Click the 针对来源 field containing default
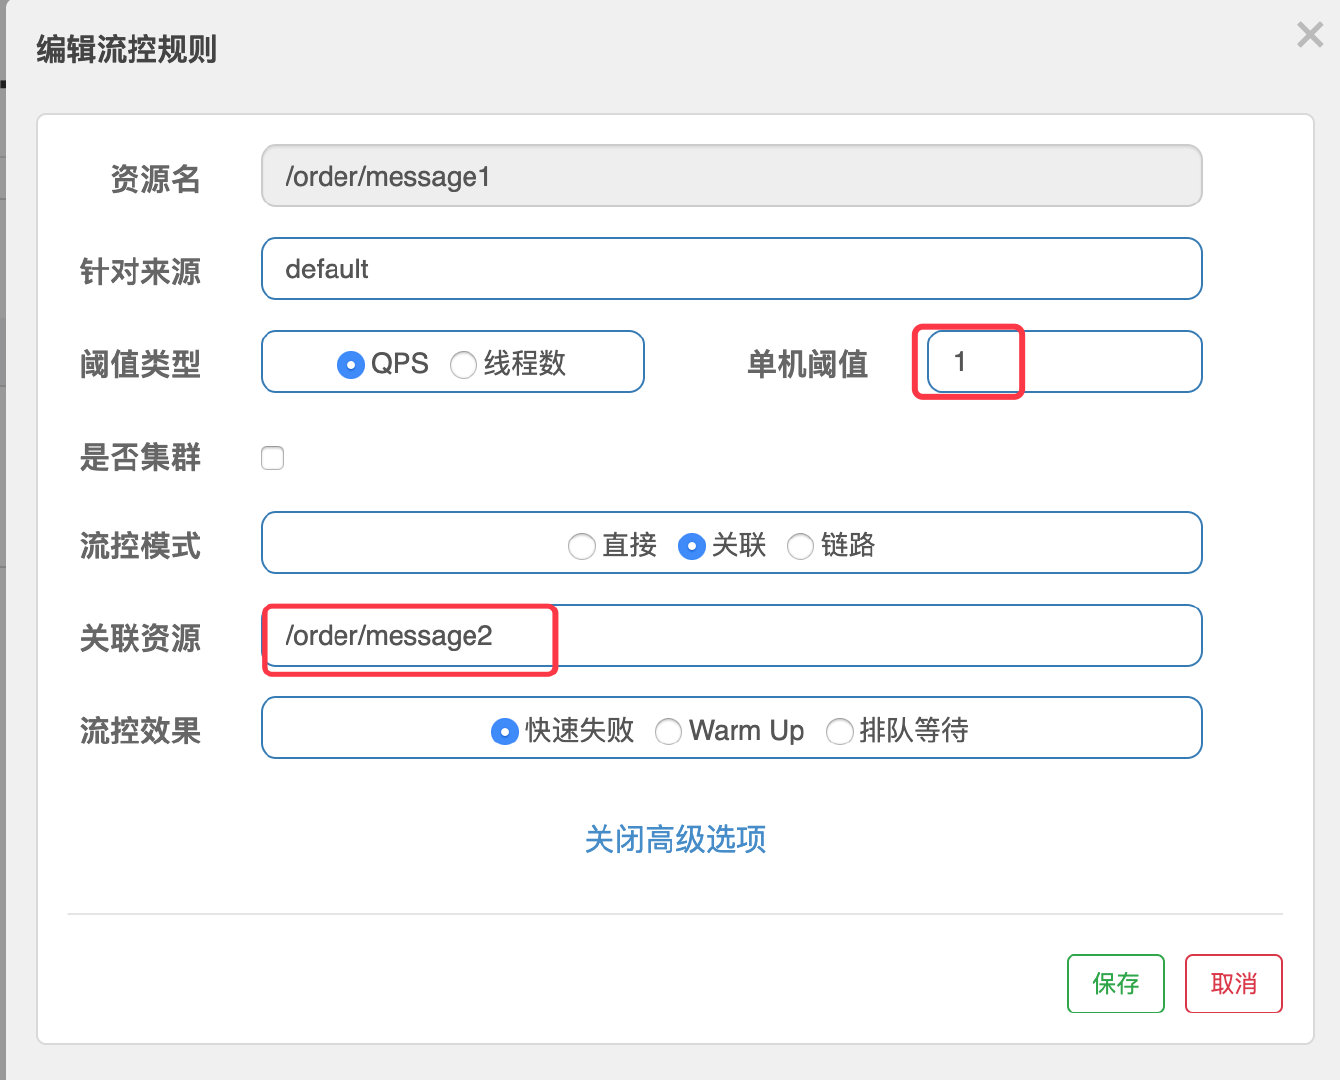Image resolution: width=1340 pixels, height=1080 pixels. pos(731,268)
